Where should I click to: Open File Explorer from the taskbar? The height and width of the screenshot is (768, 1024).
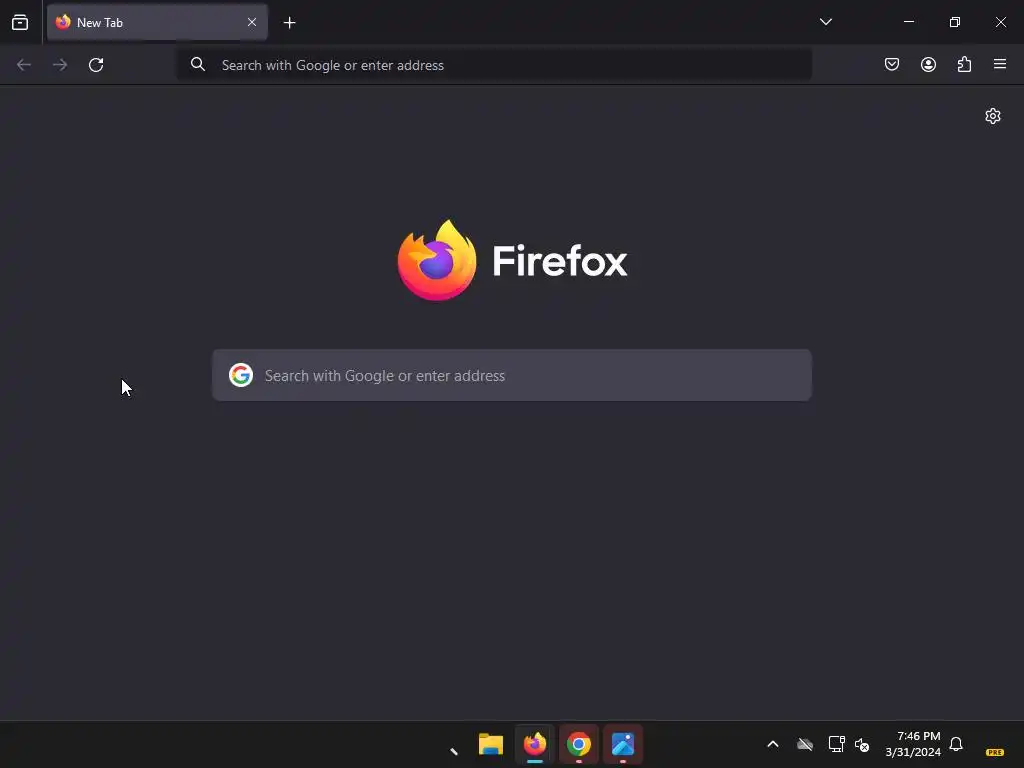pos(490,744)
